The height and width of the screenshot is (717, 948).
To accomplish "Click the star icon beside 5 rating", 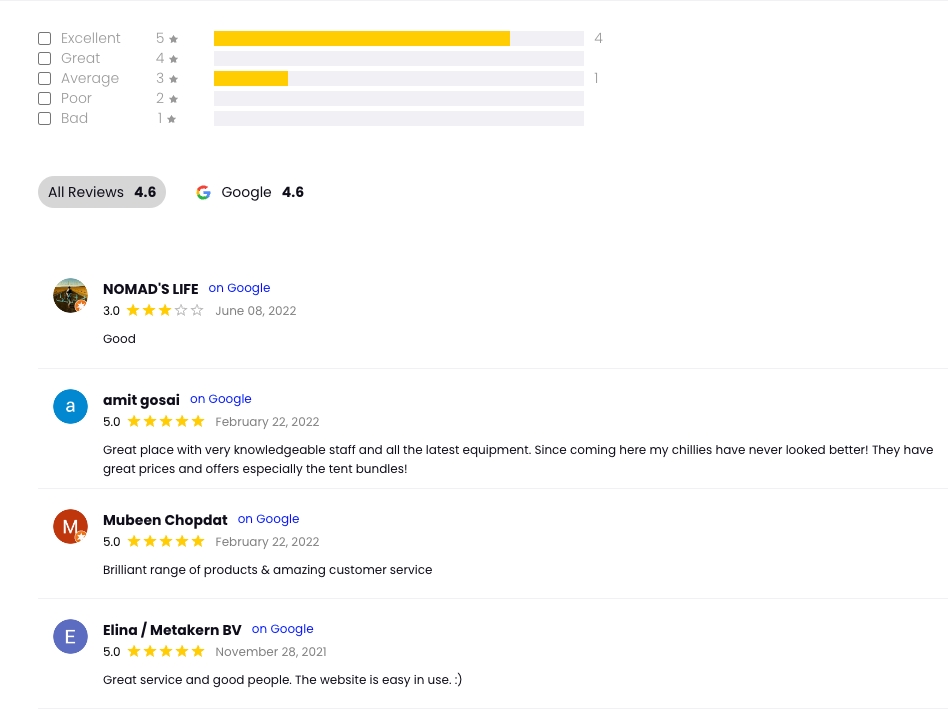I will point(173,39).
